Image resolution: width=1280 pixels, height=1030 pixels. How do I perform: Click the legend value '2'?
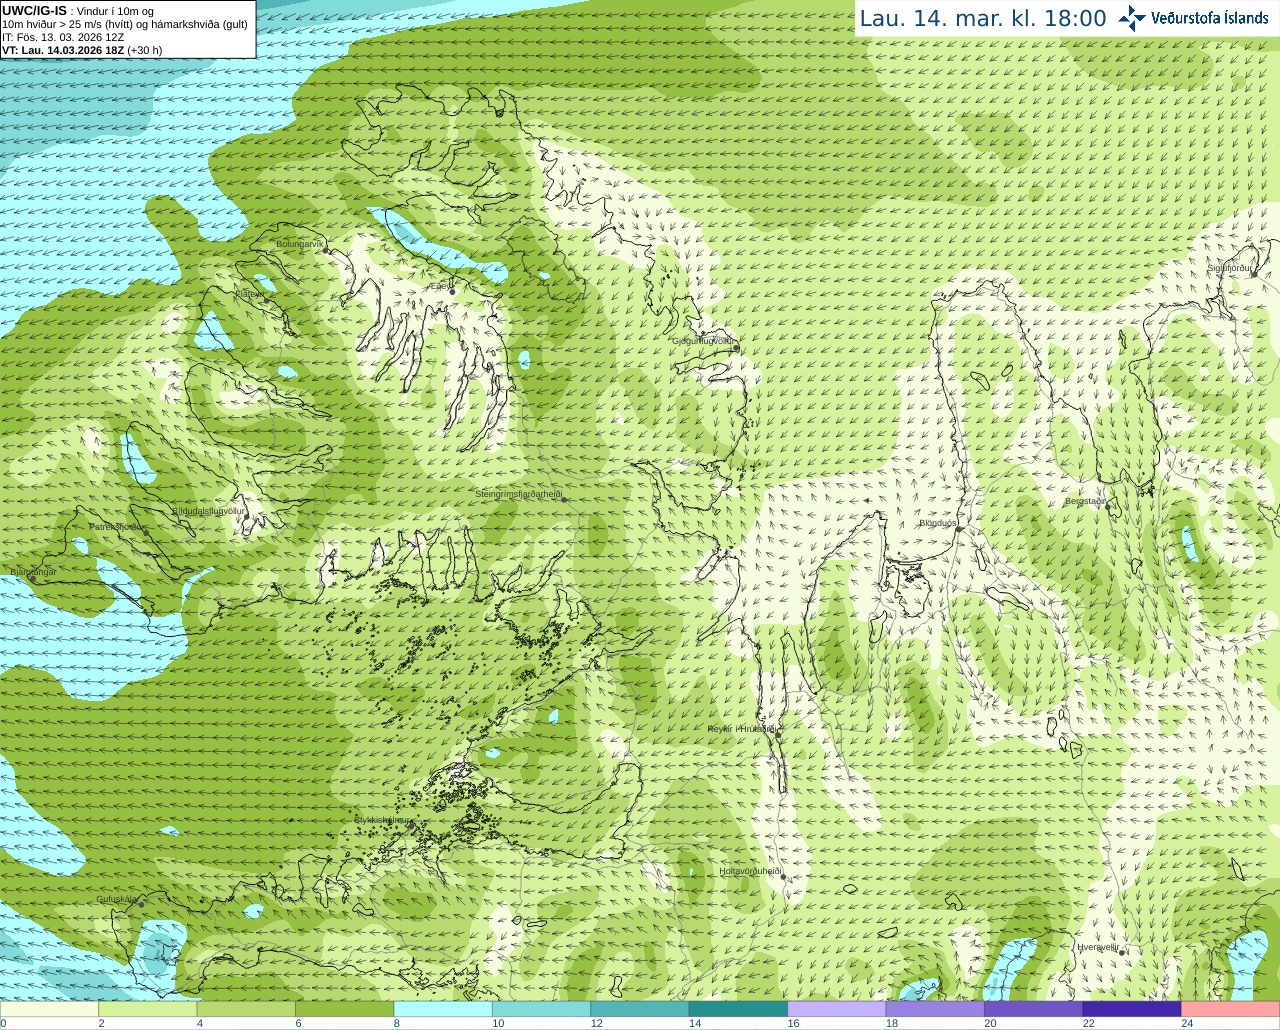click(x=102, y=1023)
